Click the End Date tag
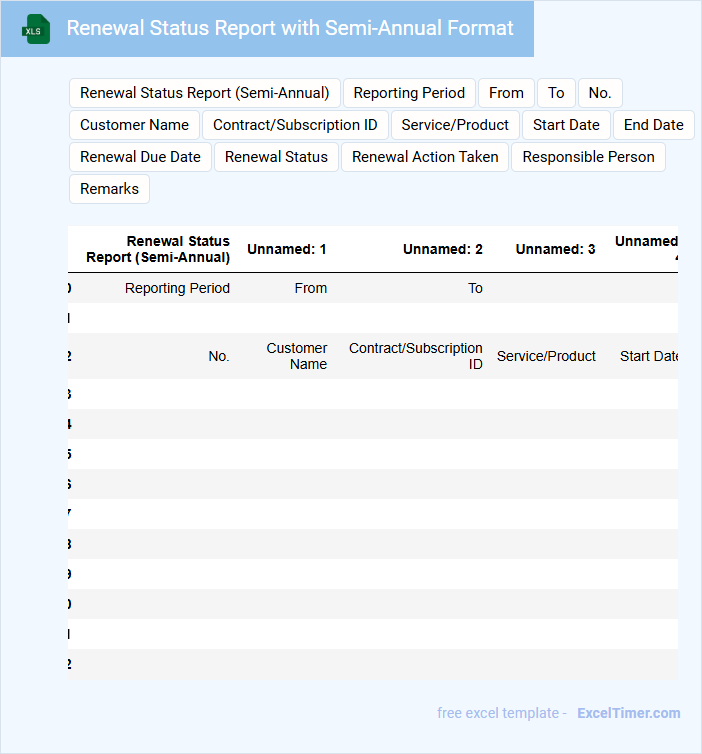Viewport: 702px width, 754px height. tap(654, 125)
